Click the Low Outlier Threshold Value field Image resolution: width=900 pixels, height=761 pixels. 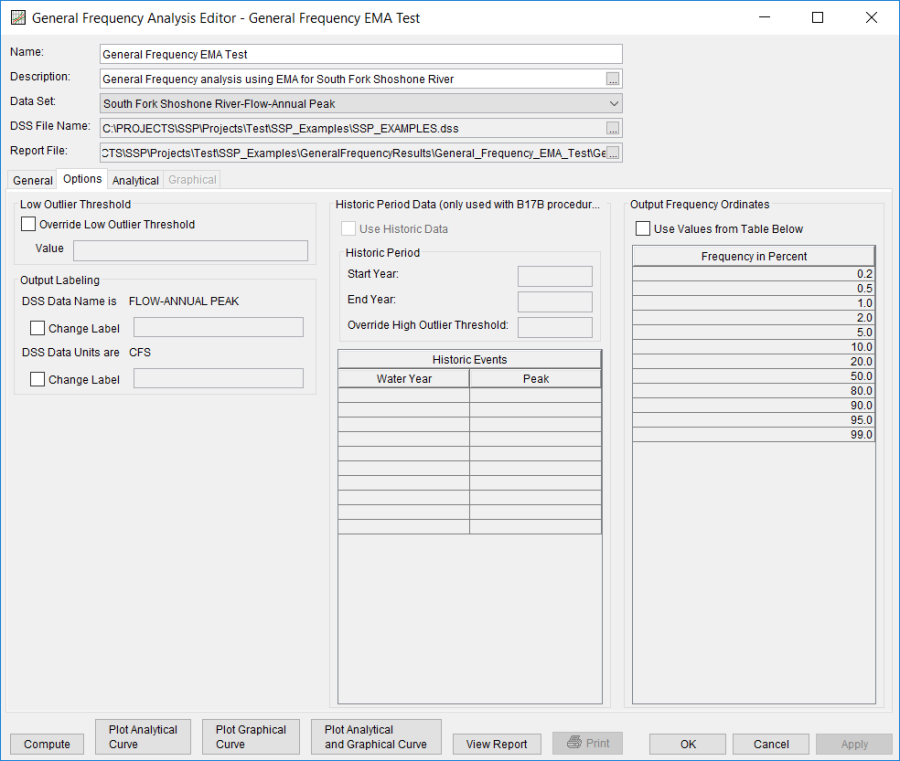point(191,251)
